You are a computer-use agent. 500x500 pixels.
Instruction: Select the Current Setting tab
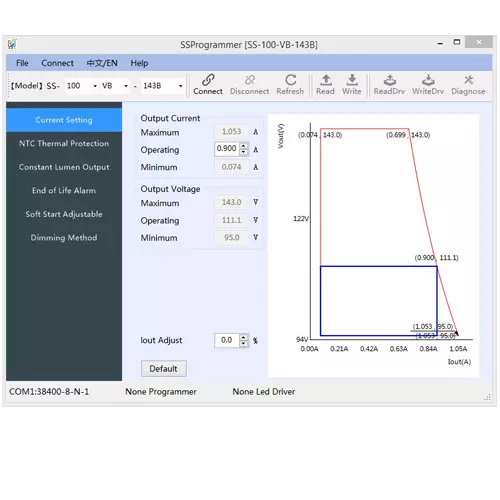(64, 120)
